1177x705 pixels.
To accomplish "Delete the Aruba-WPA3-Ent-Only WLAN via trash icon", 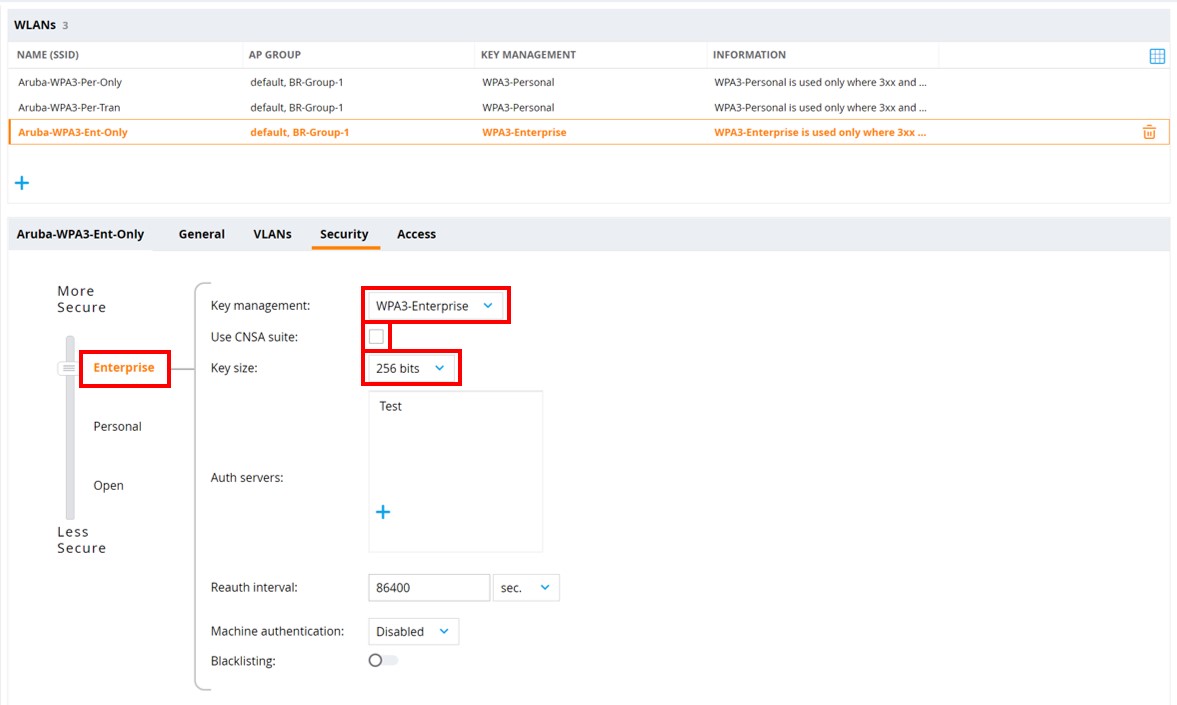I will [1148, 132].
